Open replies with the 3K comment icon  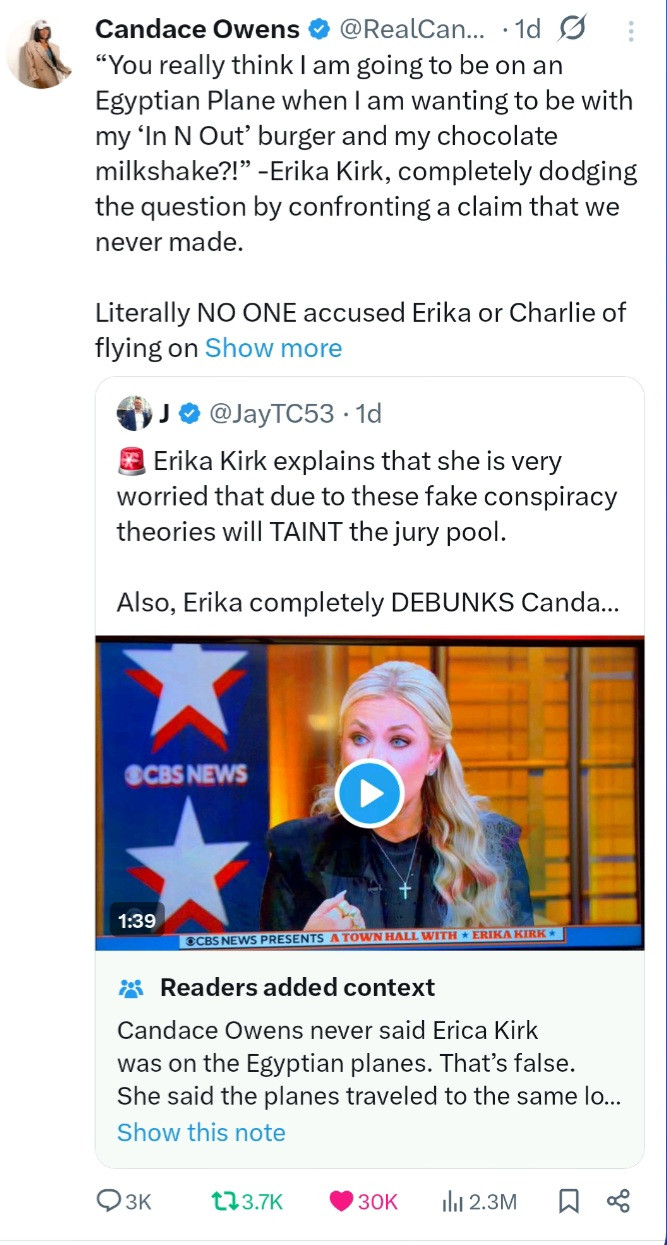click(x=109, y=1201)
